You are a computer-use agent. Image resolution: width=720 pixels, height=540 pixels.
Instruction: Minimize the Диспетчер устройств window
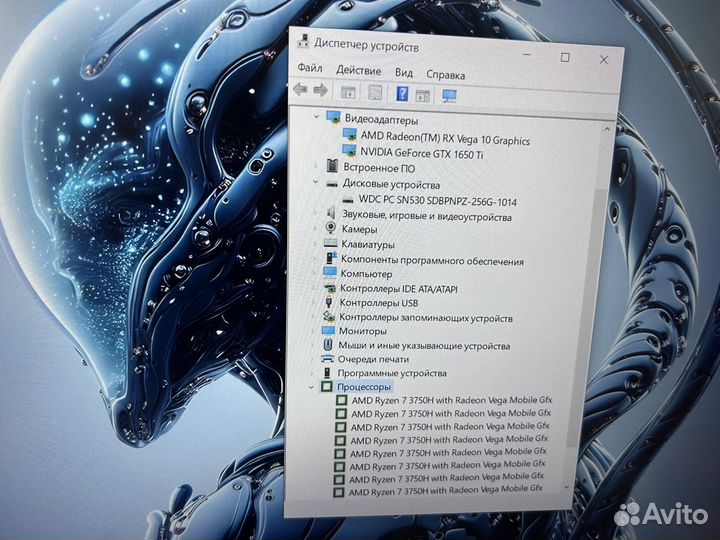click(x=527, y=55)
